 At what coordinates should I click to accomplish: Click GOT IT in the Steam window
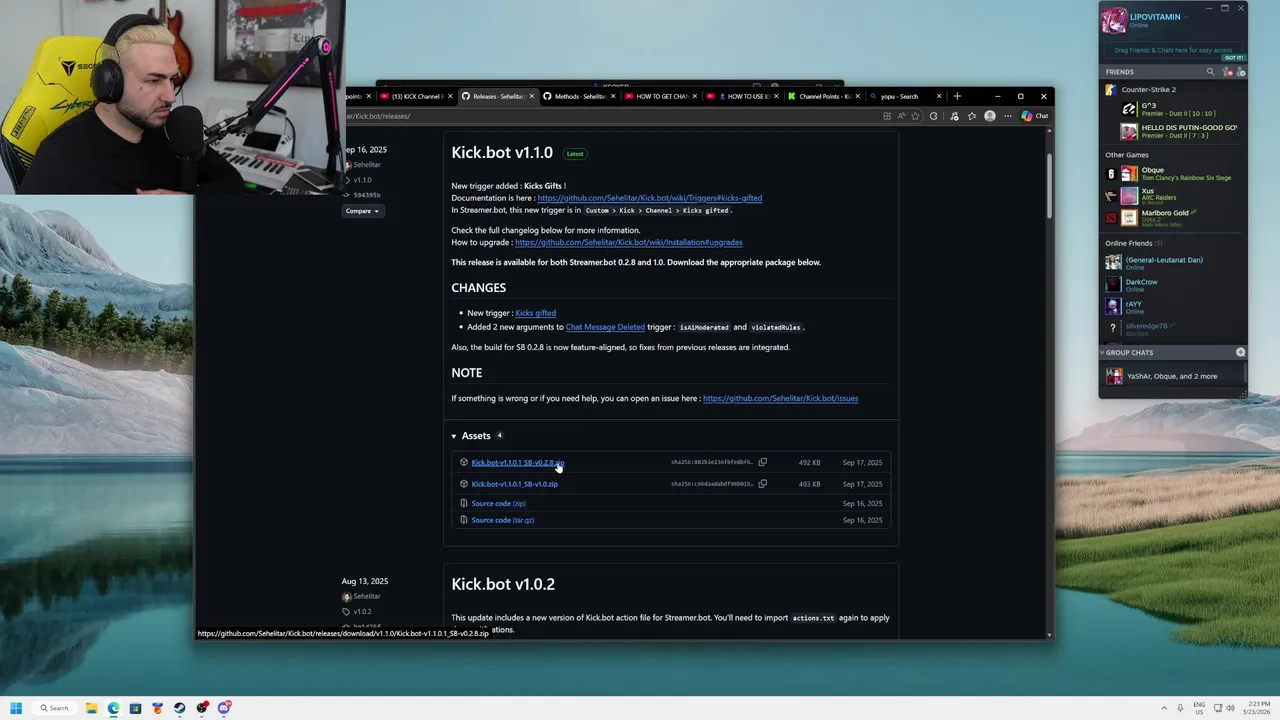(1233, 58)
